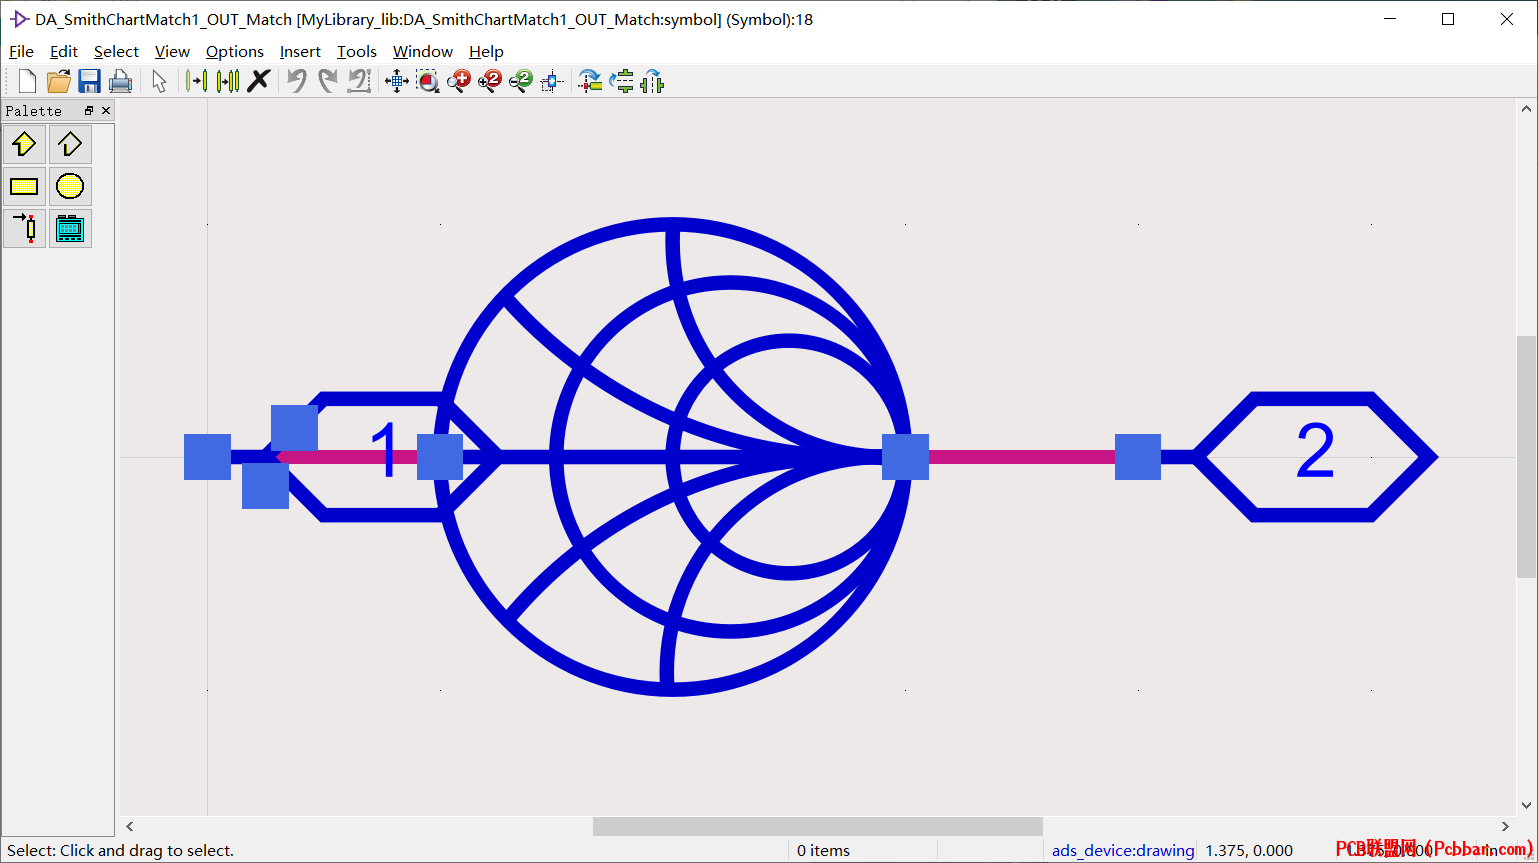Float the Palette panel with the undock icon
This screenshot has width=1538, height=863.
[x=89, y=110]
